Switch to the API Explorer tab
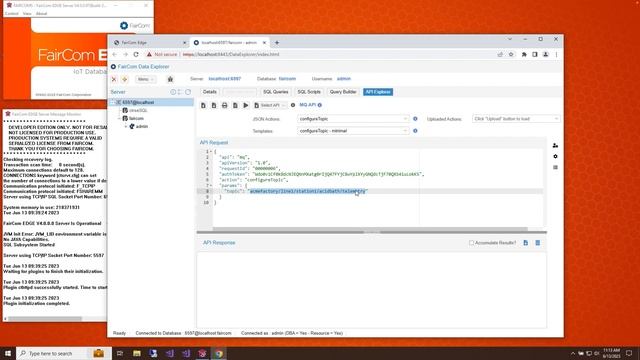Screen dimensions: 640x360 [x=378, y=92]
